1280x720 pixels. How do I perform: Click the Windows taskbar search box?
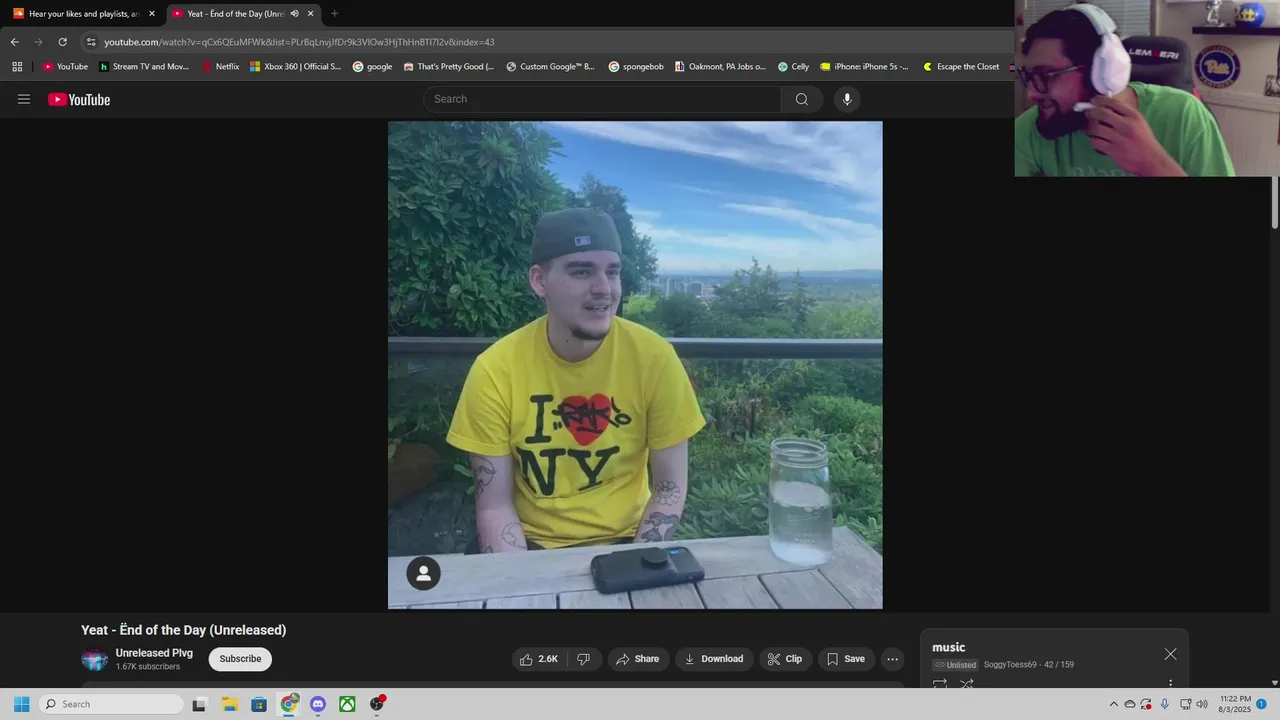(112, 704)
